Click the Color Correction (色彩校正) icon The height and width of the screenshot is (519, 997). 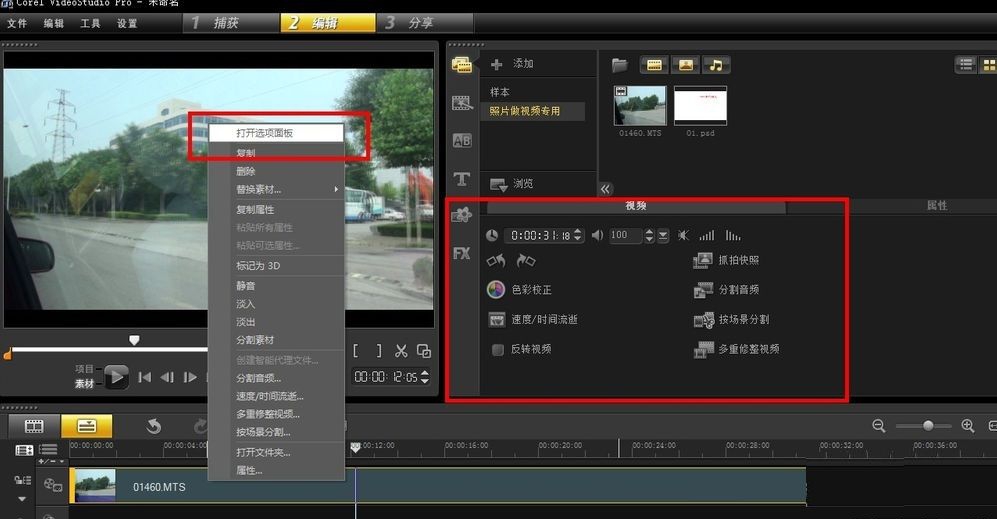(x=496, y=290)
